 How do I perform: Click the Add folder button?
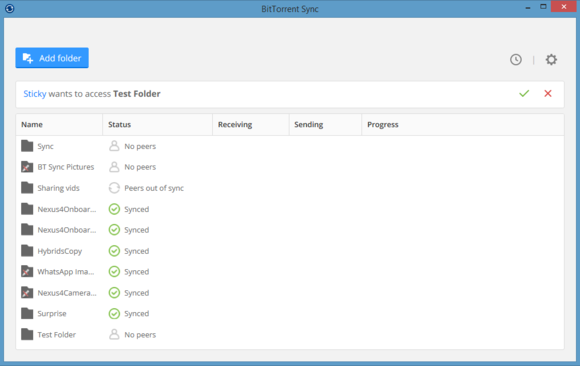(52, 58)
